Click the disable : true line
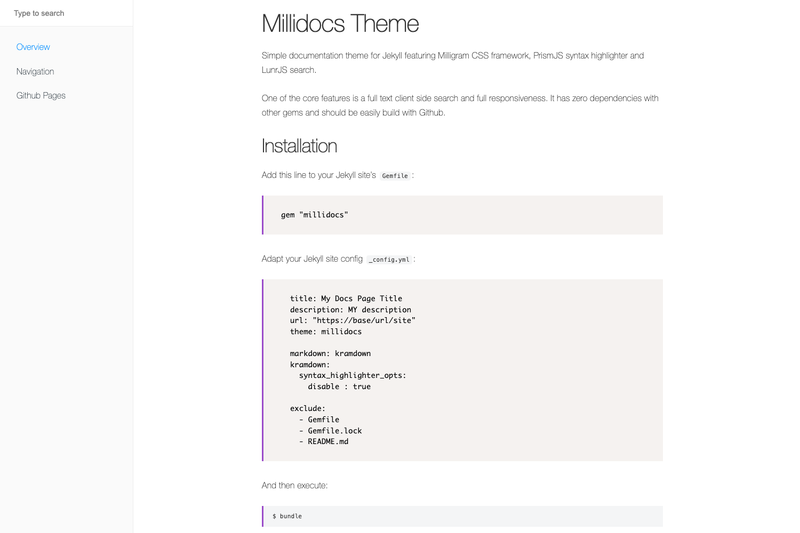This screenshot has height=533, width=800. click(339, 387)
